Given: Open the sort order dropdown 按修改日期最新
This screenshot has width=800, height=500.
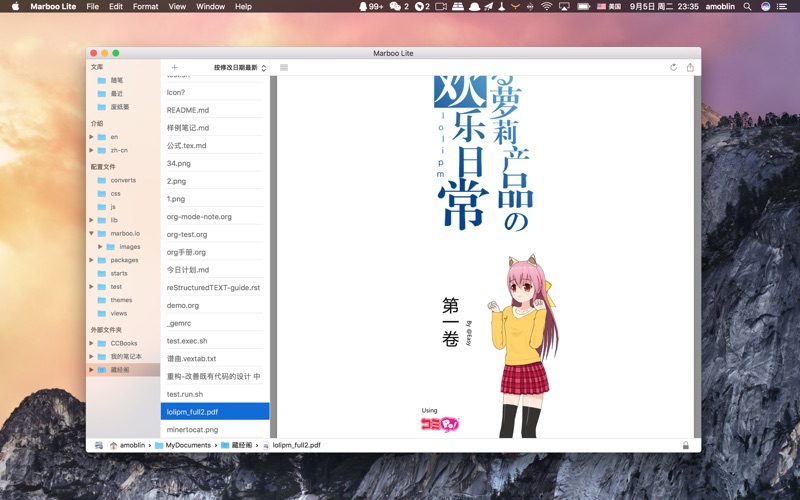Looking at the screenshot, I should point(240,67).
